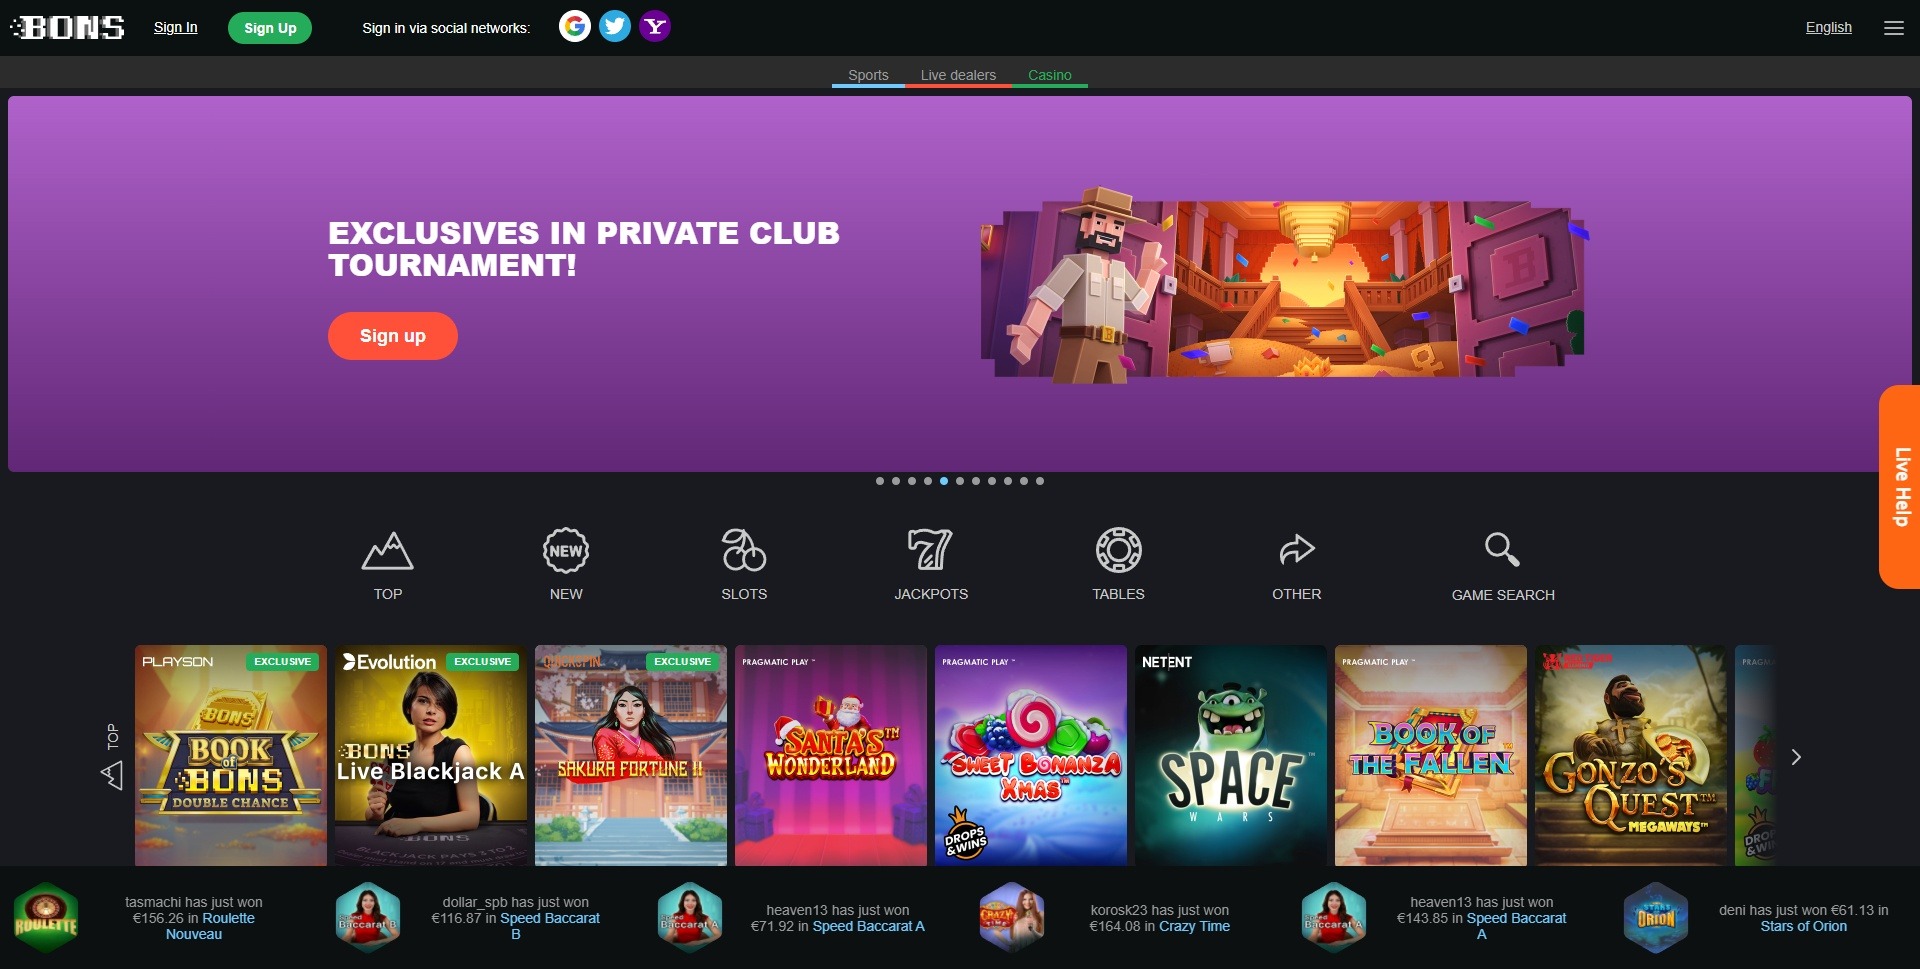Screen dimensions: 1920x969
Task: Click the Sign In link
Action: click(x=175, y=28)
